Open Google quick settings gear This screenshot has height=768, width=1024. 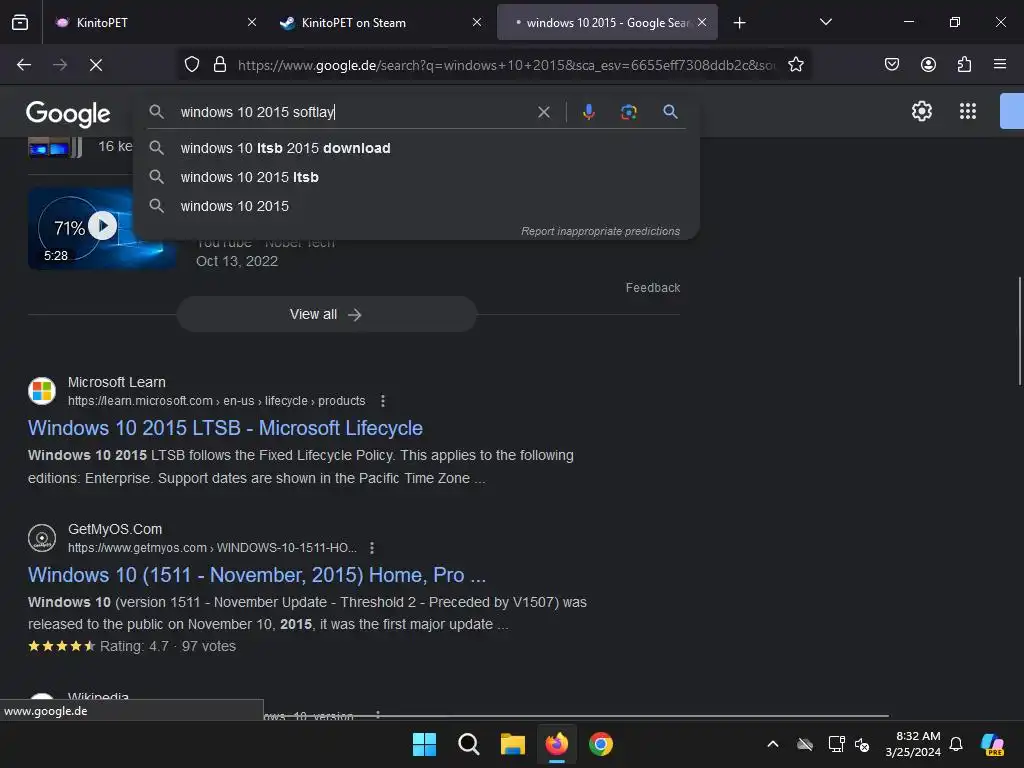pos(921,111)
